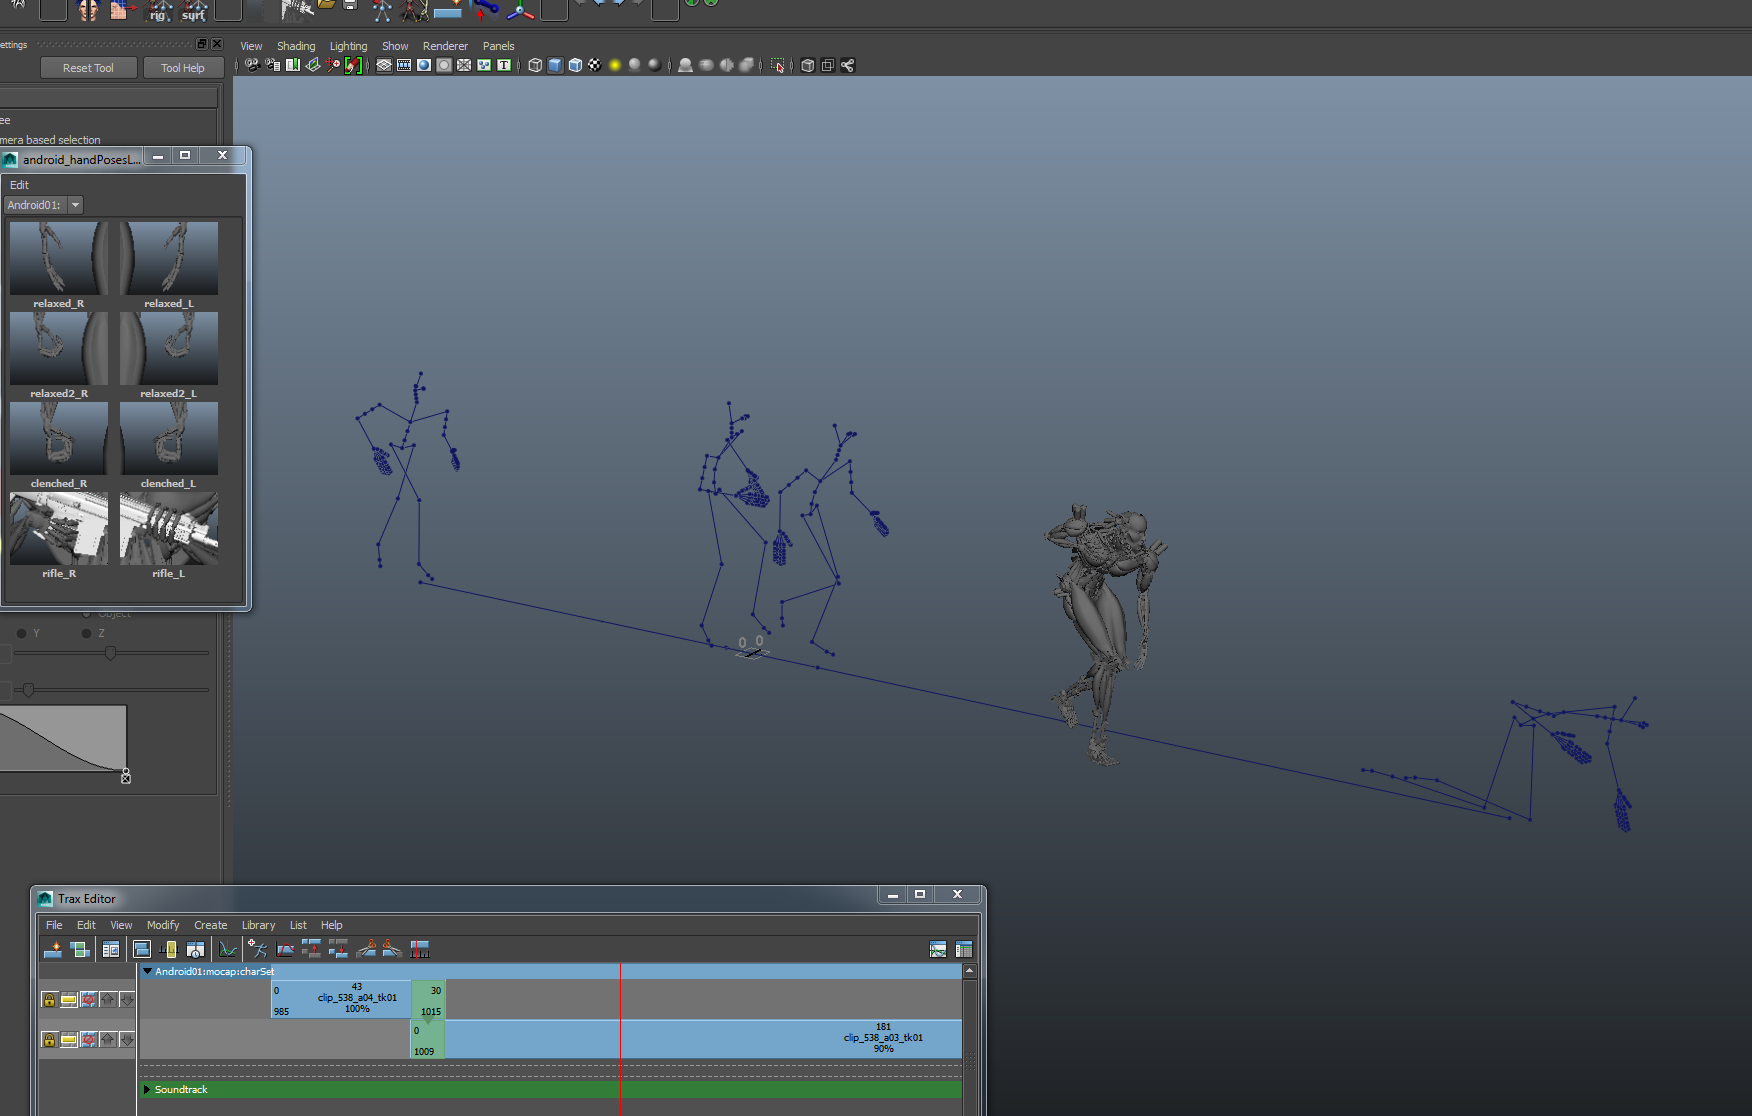Click the Tool Help button

pyautogui.click(x=182, y=68)
